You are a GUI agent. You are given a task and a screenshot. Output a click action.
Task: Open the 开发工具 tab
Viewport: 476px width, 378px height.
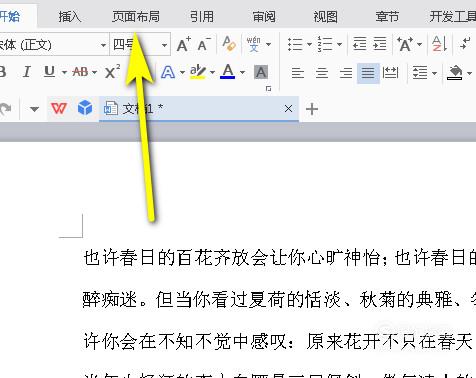[453, 16]
